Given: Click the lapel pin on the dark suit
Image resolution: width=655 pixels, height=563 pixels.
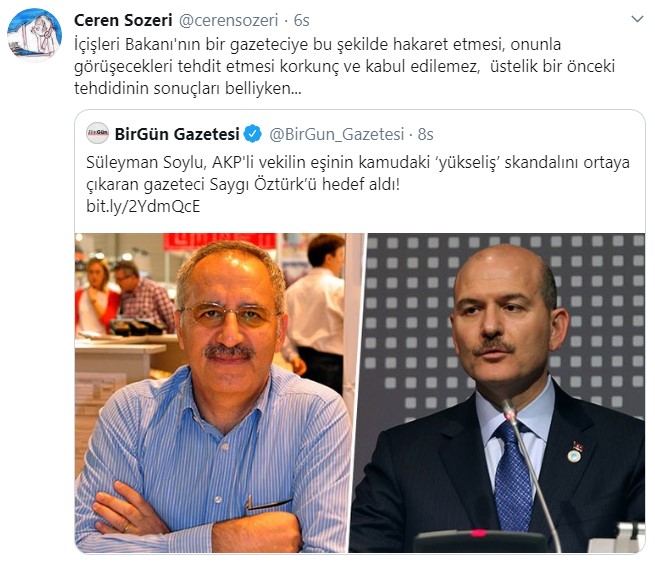Looking at the screenshot, I should (576, 453).
